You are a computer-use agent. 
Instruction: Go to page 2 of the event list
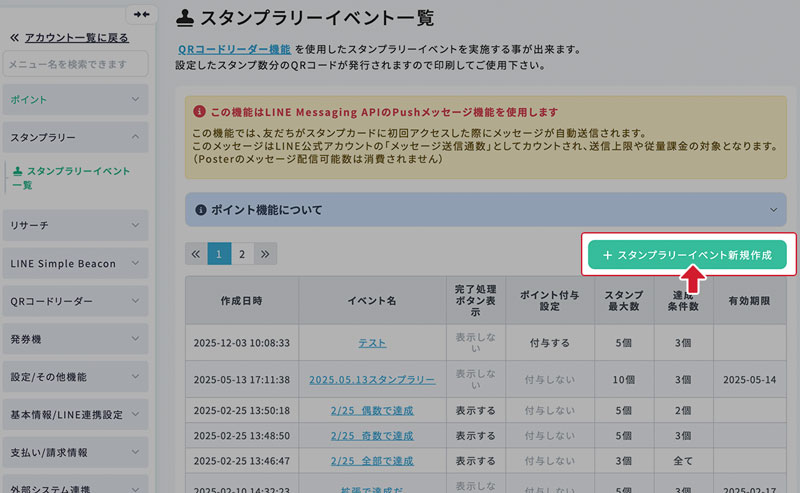coord(242,254)
